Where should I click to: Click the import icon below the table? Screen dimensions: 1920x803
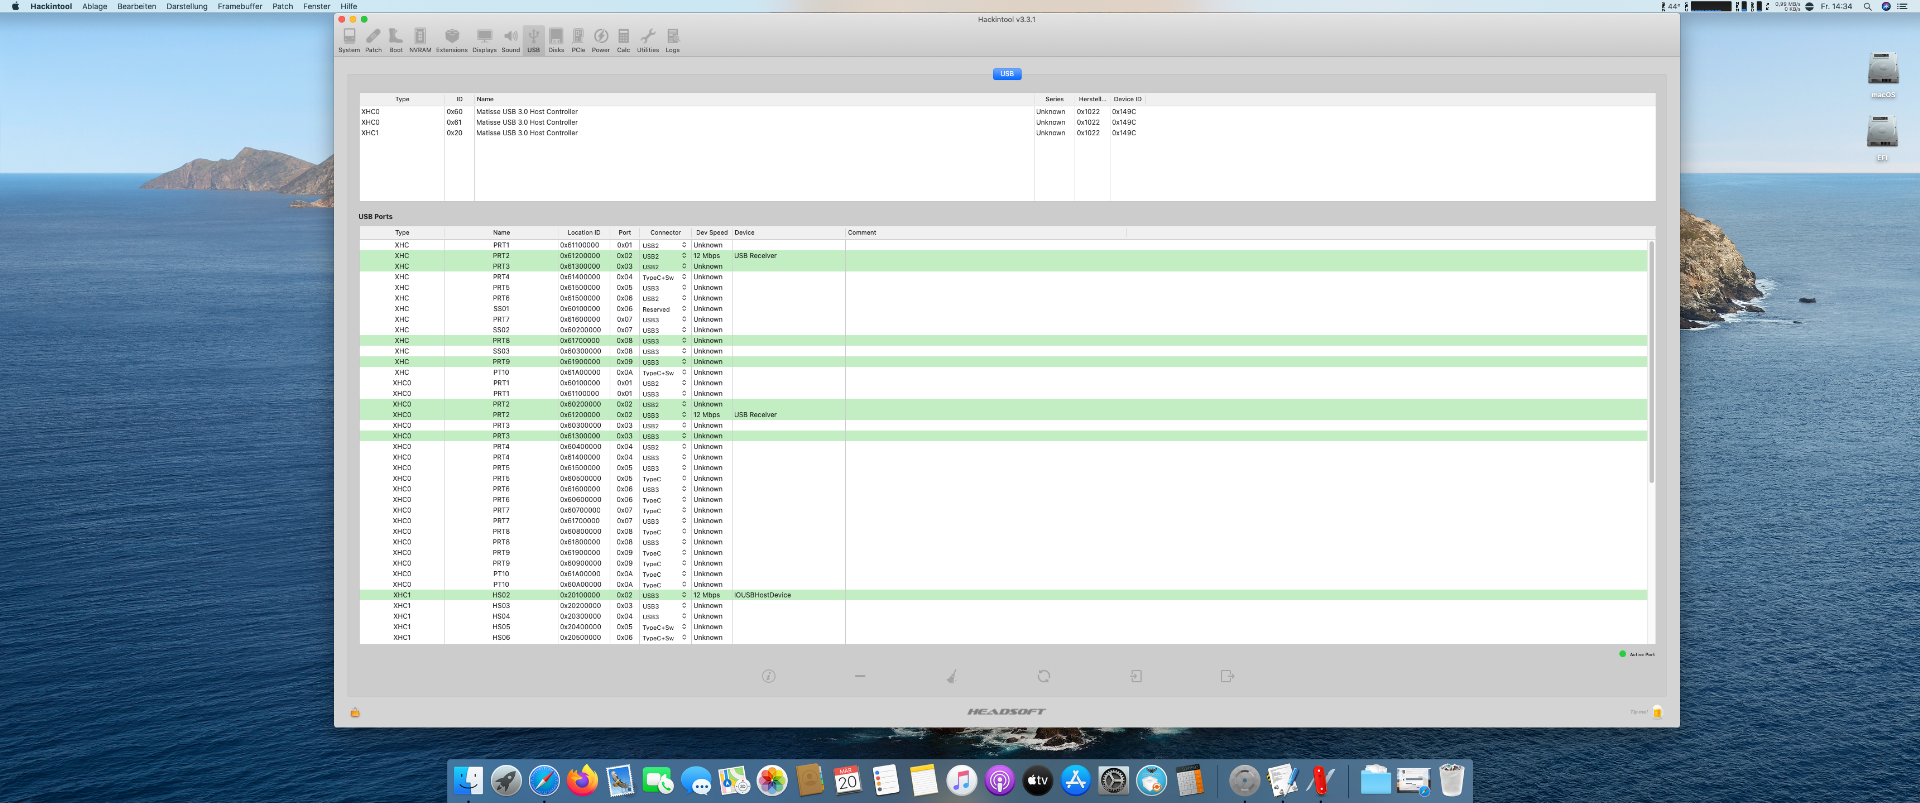1136,676
